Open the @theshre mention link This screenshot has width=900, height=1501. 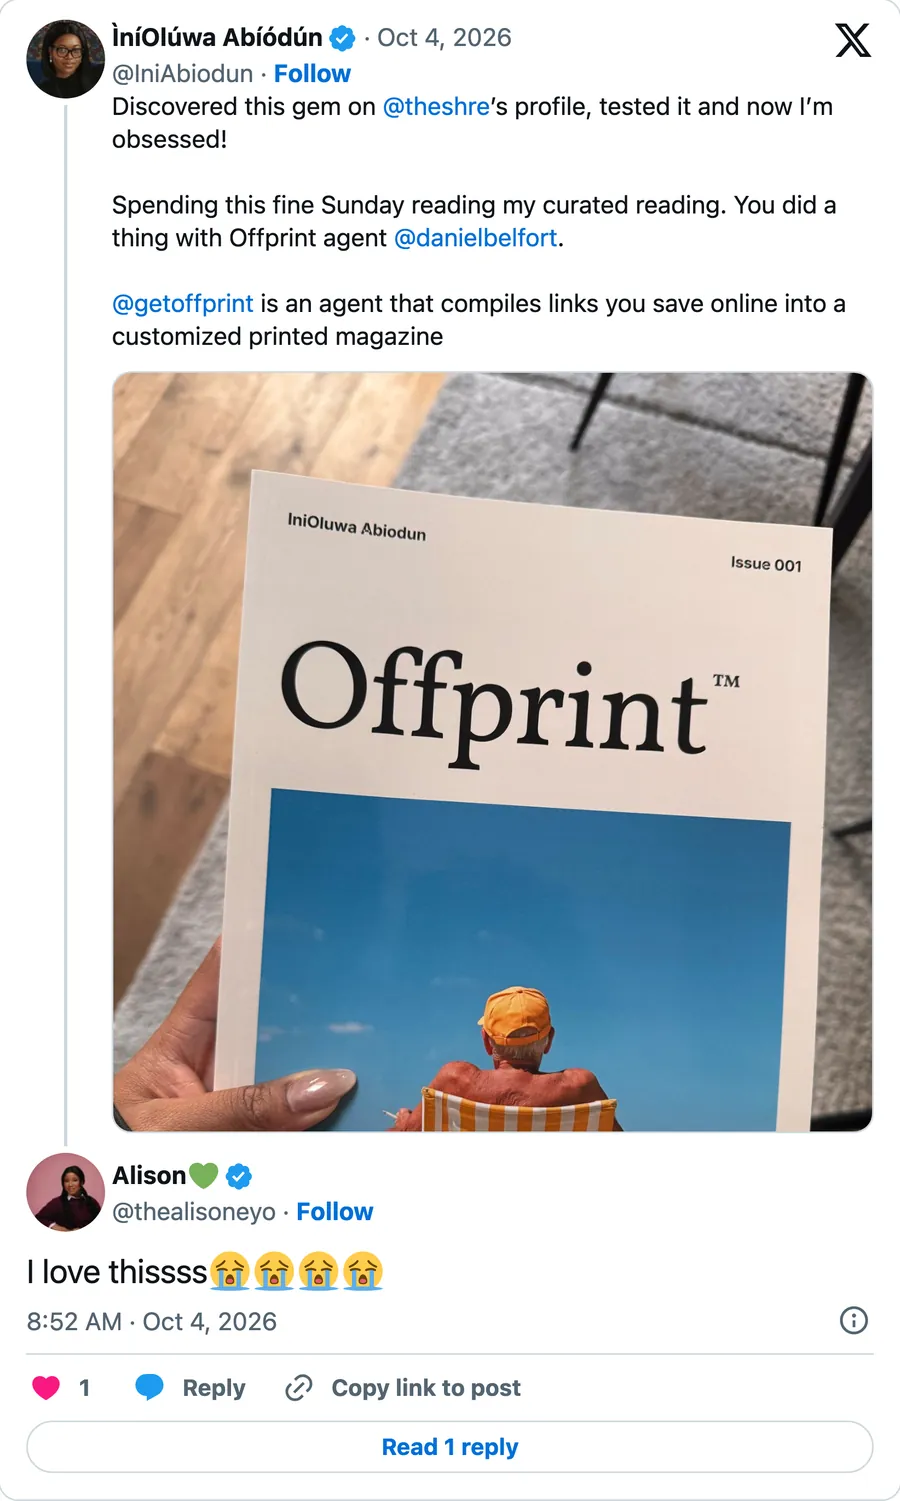pos(436,107)
